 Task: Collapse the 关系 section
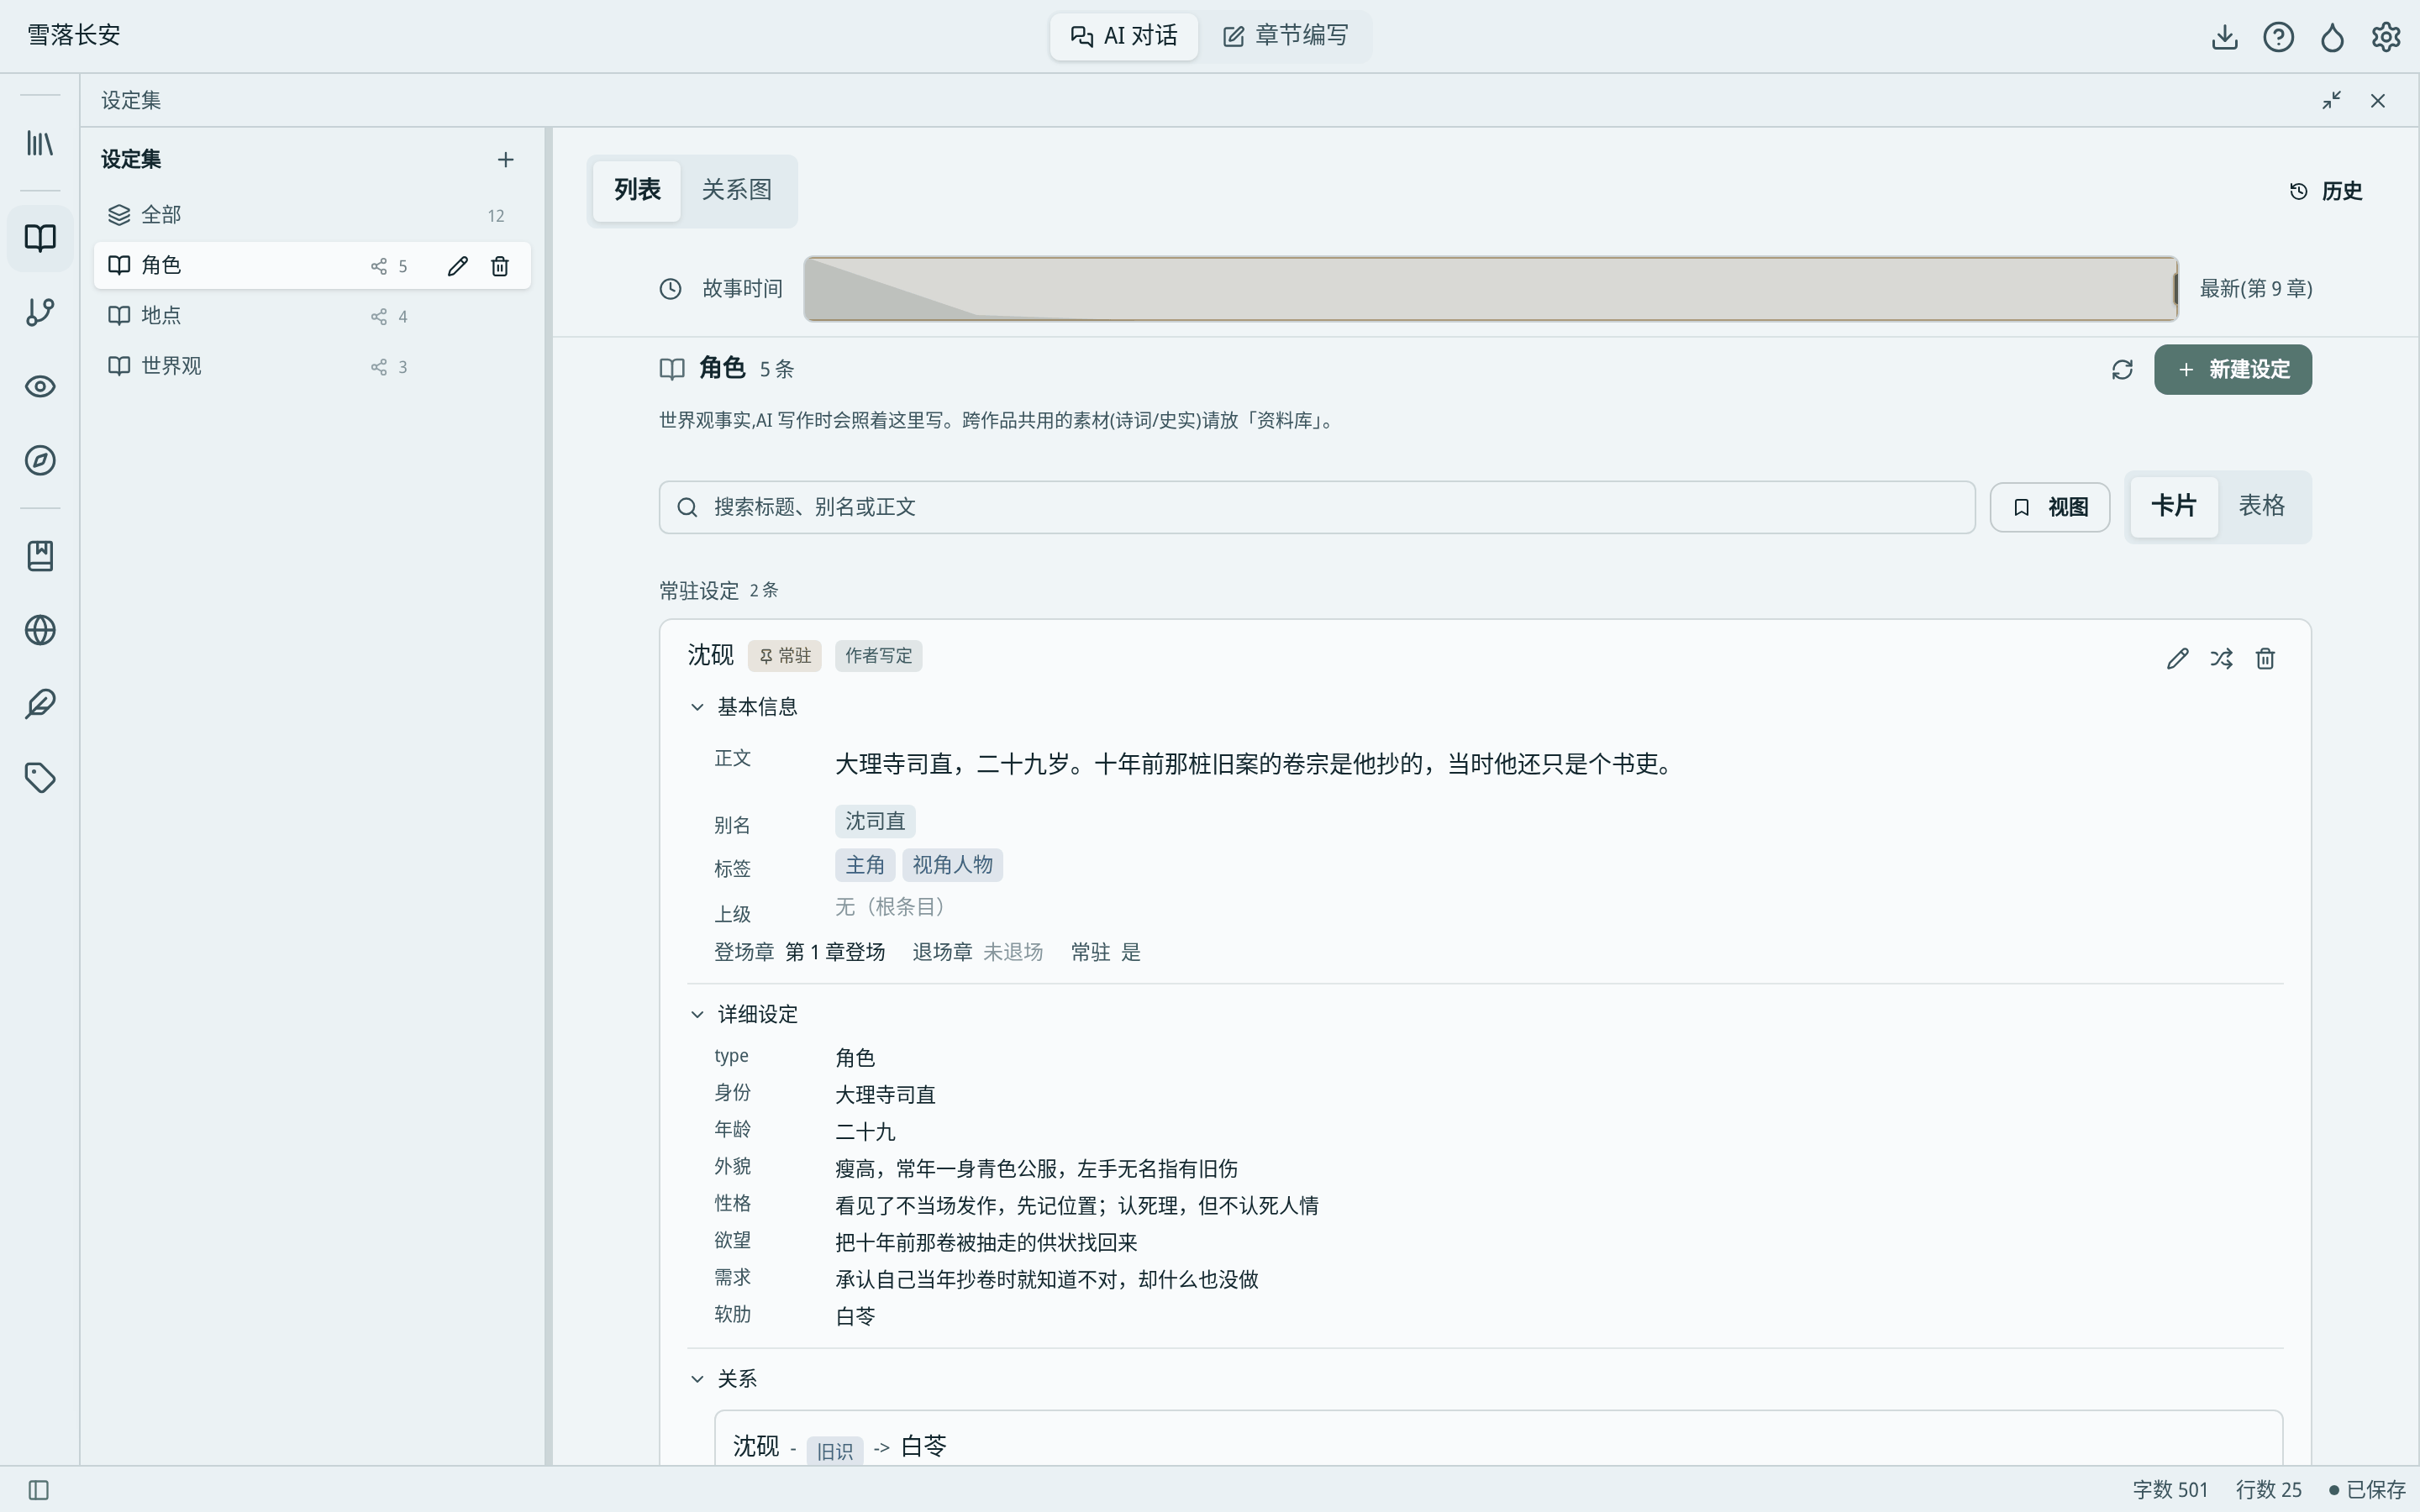[723, 1379]
